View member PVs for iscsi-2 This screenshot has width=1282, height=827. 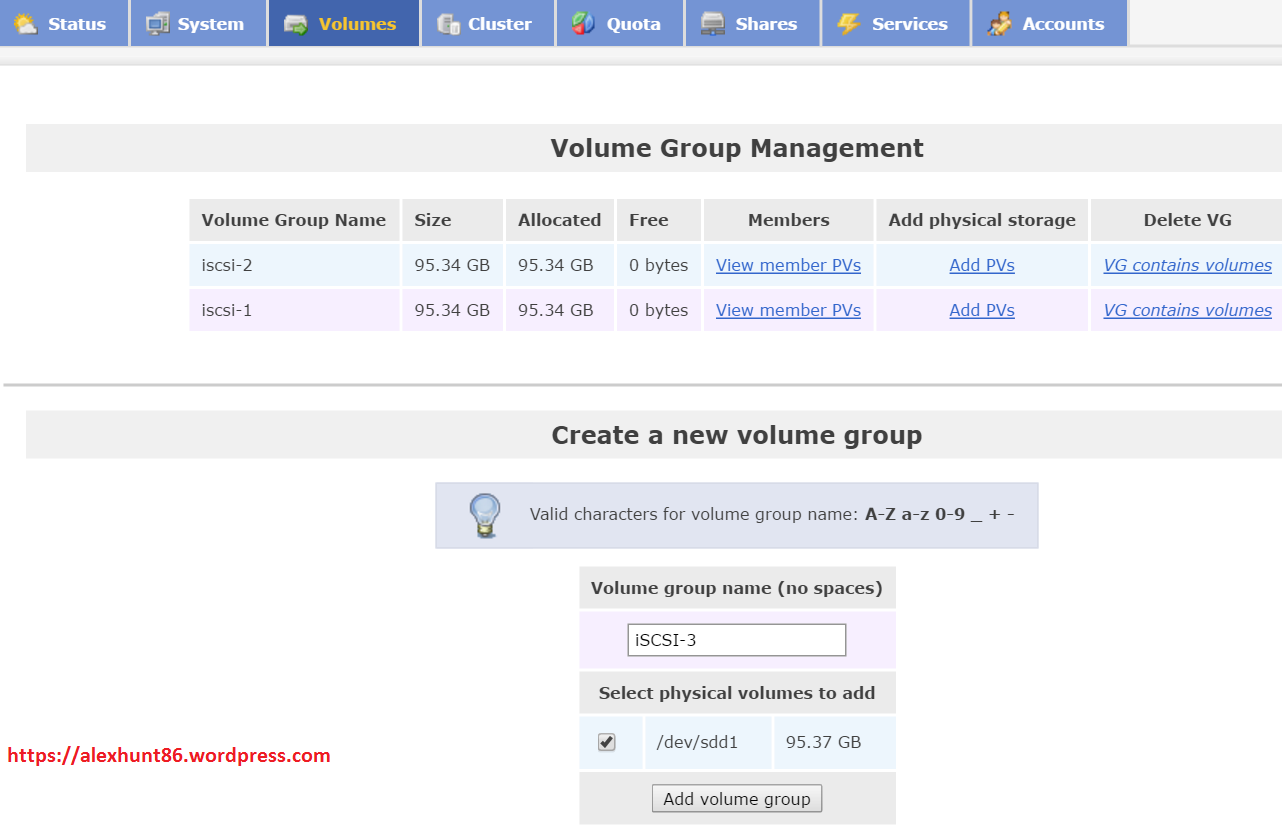coord(788,265)
